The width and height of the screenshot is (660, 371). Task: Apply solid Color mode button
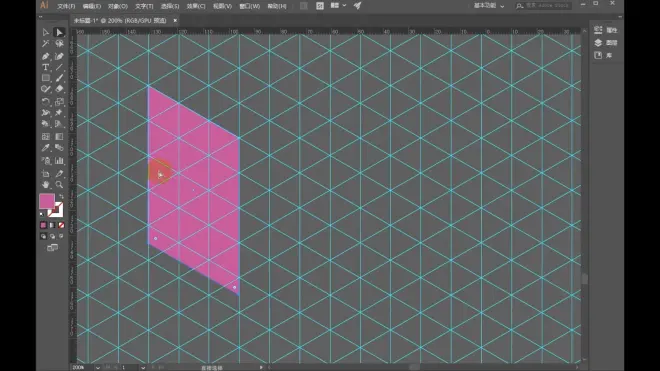43,225
